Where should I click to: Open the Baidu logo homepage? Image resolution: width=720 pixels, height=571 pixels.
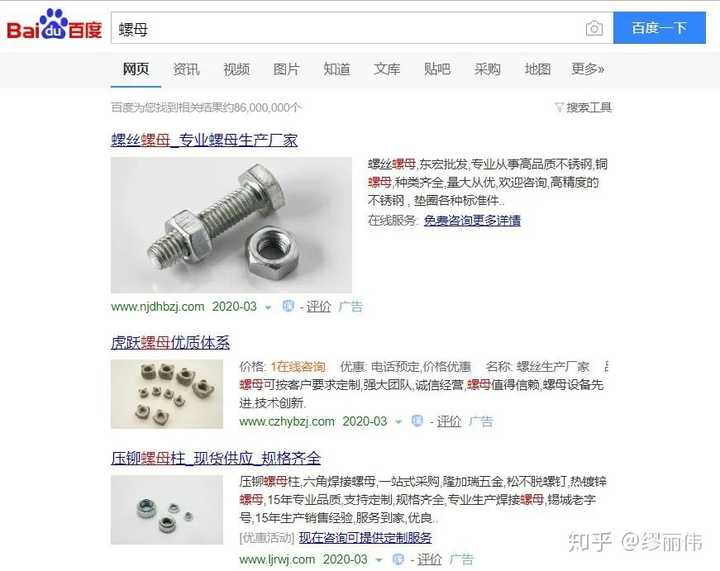click(54, 25)
